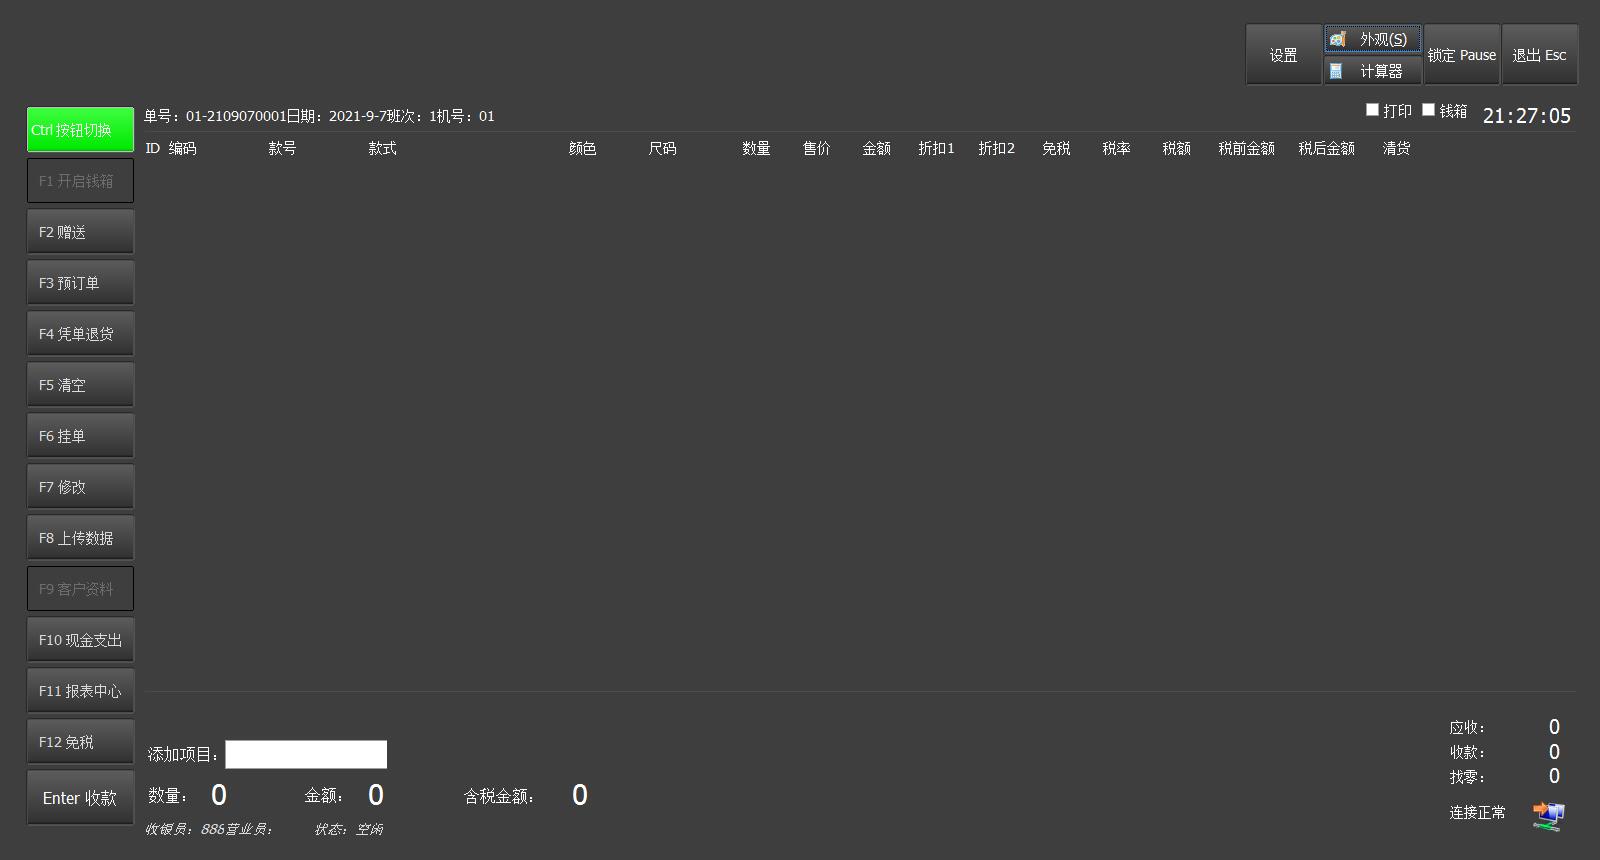The width and height of the screenshot is (1600, 860).
Task: Click F9 客户资料 customer info button
Action: 80,589
